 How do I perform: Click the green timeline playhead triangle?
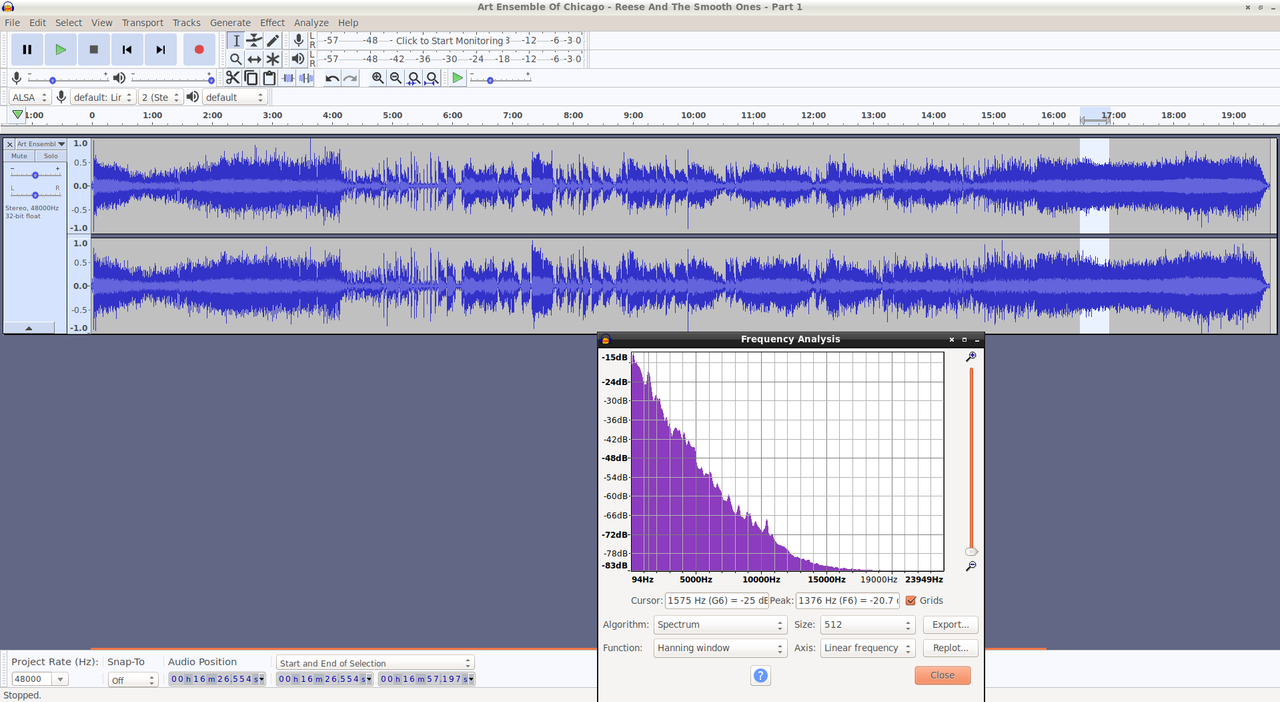point(17,116)
